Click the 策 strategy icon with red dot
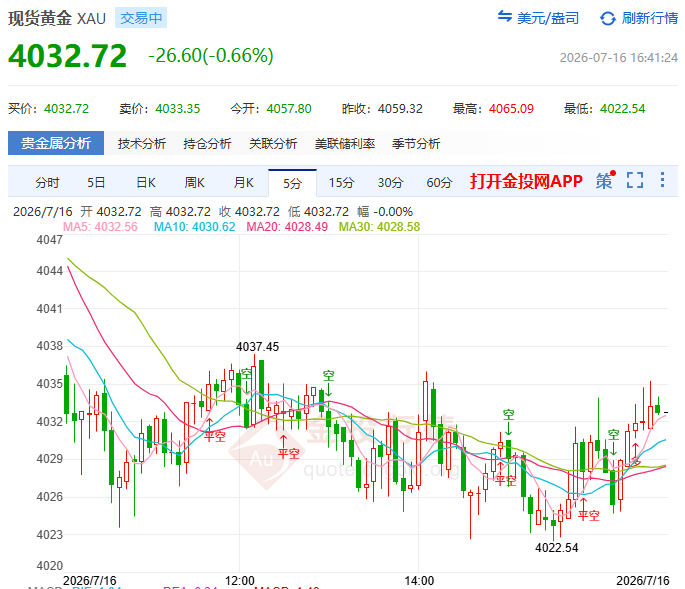Screen dimensions: 685x589 [605, 180]
